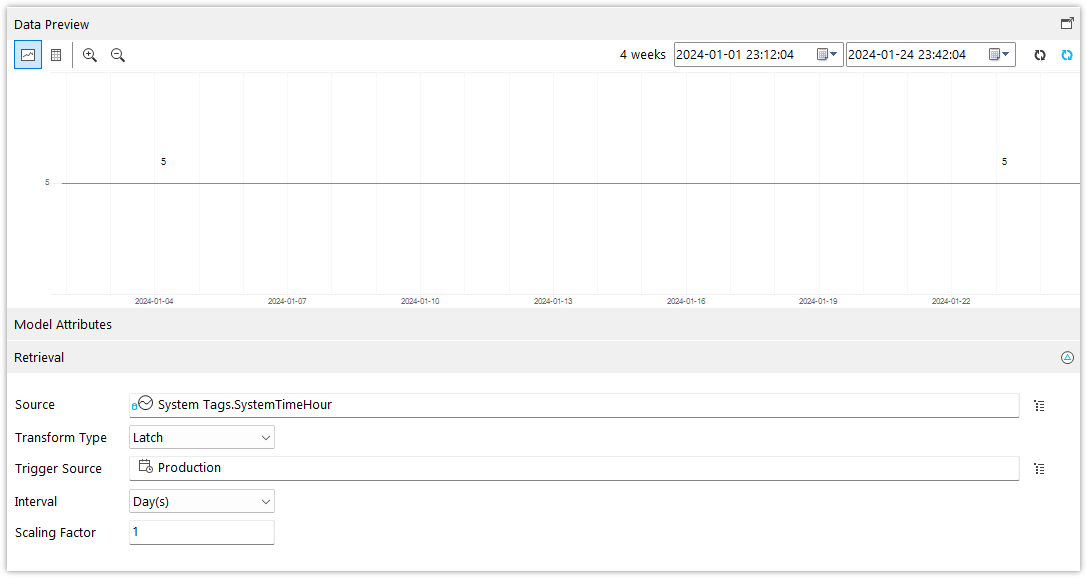The height and width of the screenshot is (578, 1087).
Task: Switch to the table view icon
Action: (56, 55)
